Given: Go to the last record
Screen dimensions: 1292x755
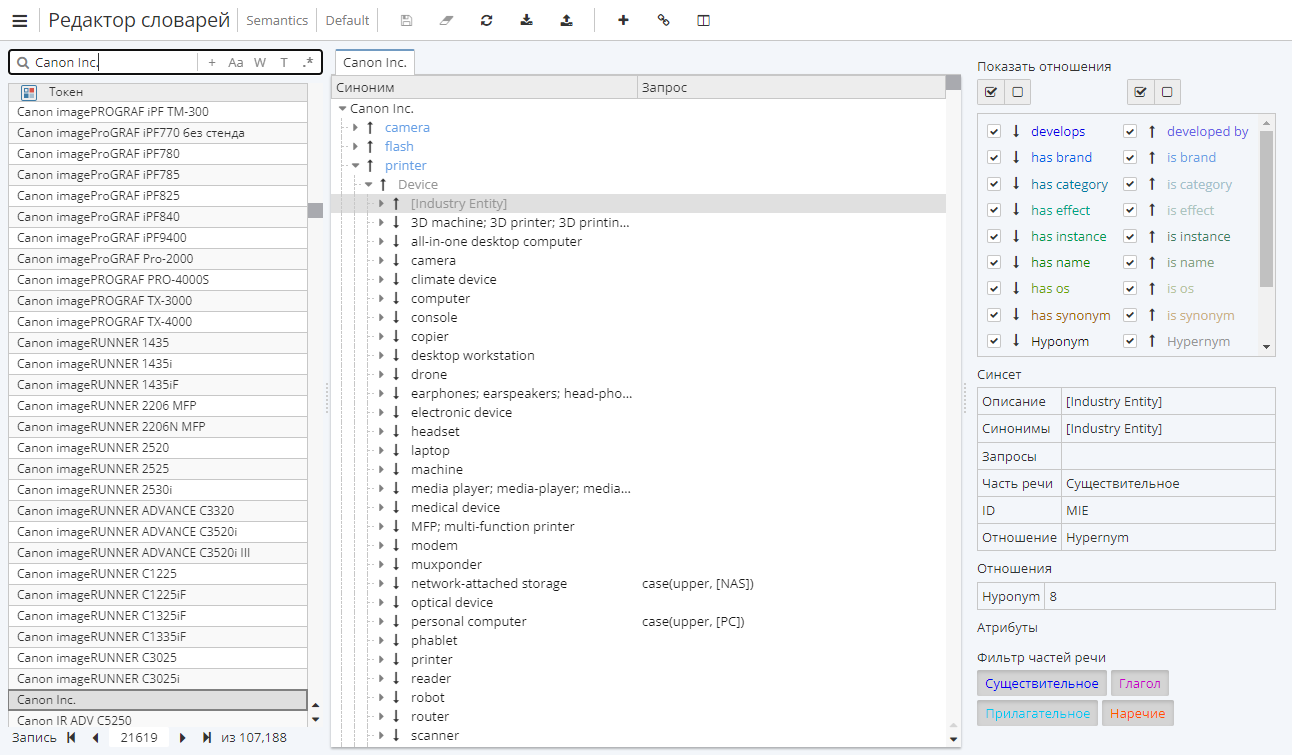Looking at the screenshot, I should (207, 738).
